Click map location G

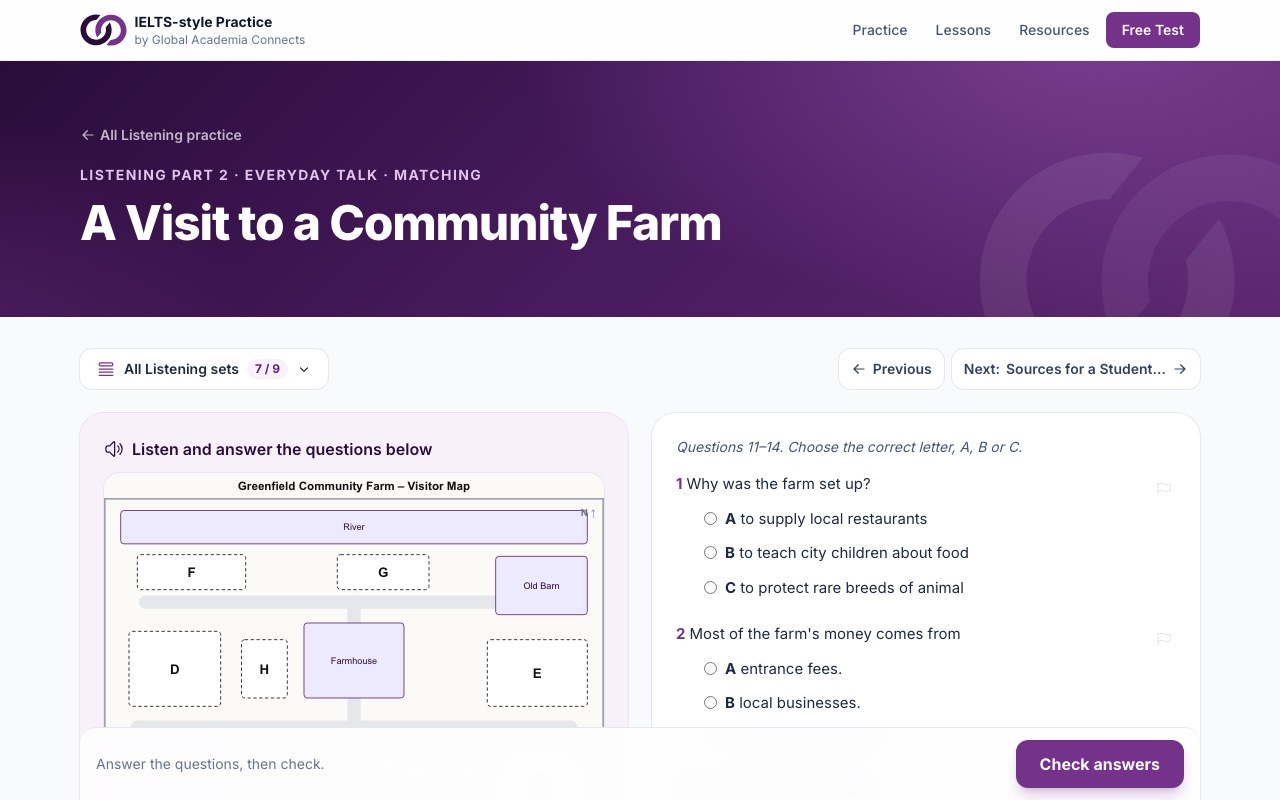383,572
